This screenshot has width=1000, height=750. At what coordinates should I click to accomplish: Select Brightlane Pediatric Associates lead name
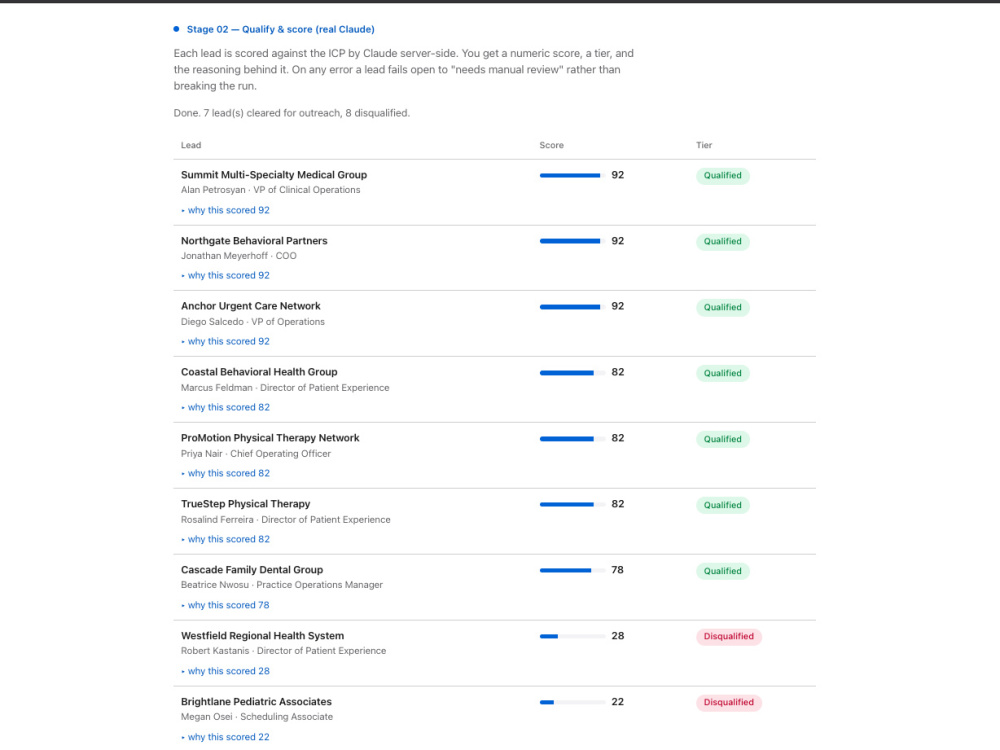pyautogui.click(x=256, y=702)
